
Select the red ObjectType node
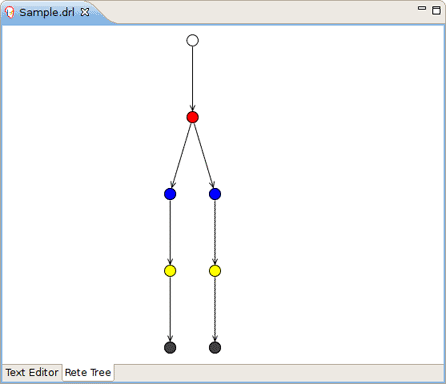[x=192, y=117]
